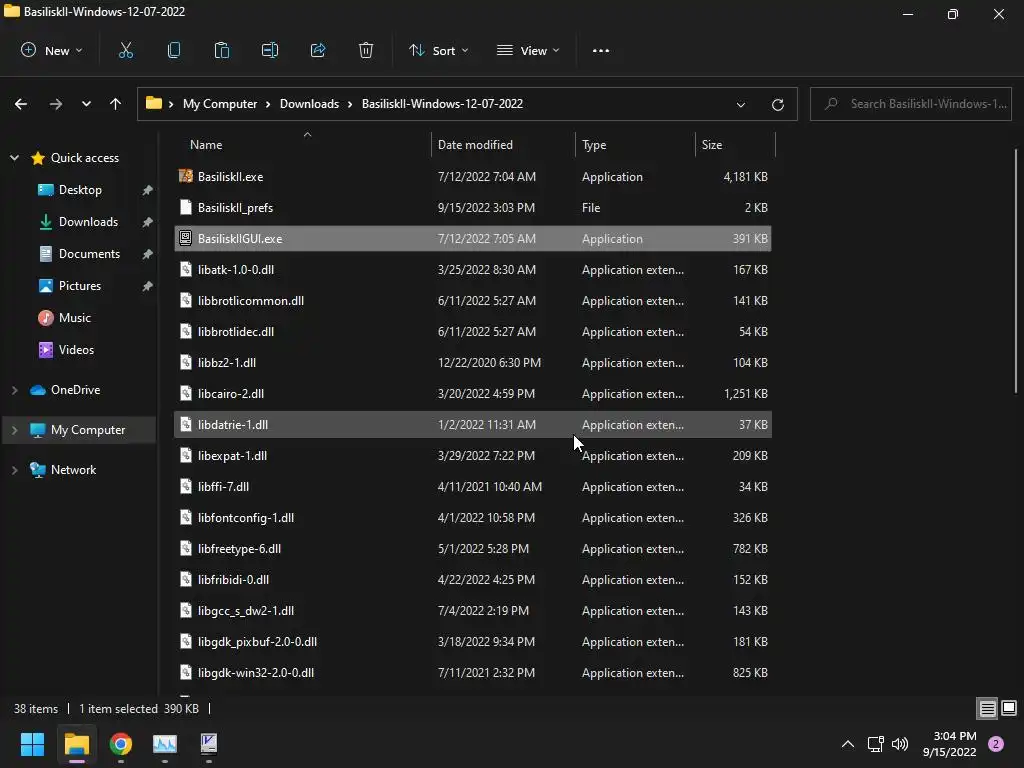The width and height of the screenshot is (1024, 768).
Task: Open Google Chrome from taskbar
Action: tap(121, 744)
